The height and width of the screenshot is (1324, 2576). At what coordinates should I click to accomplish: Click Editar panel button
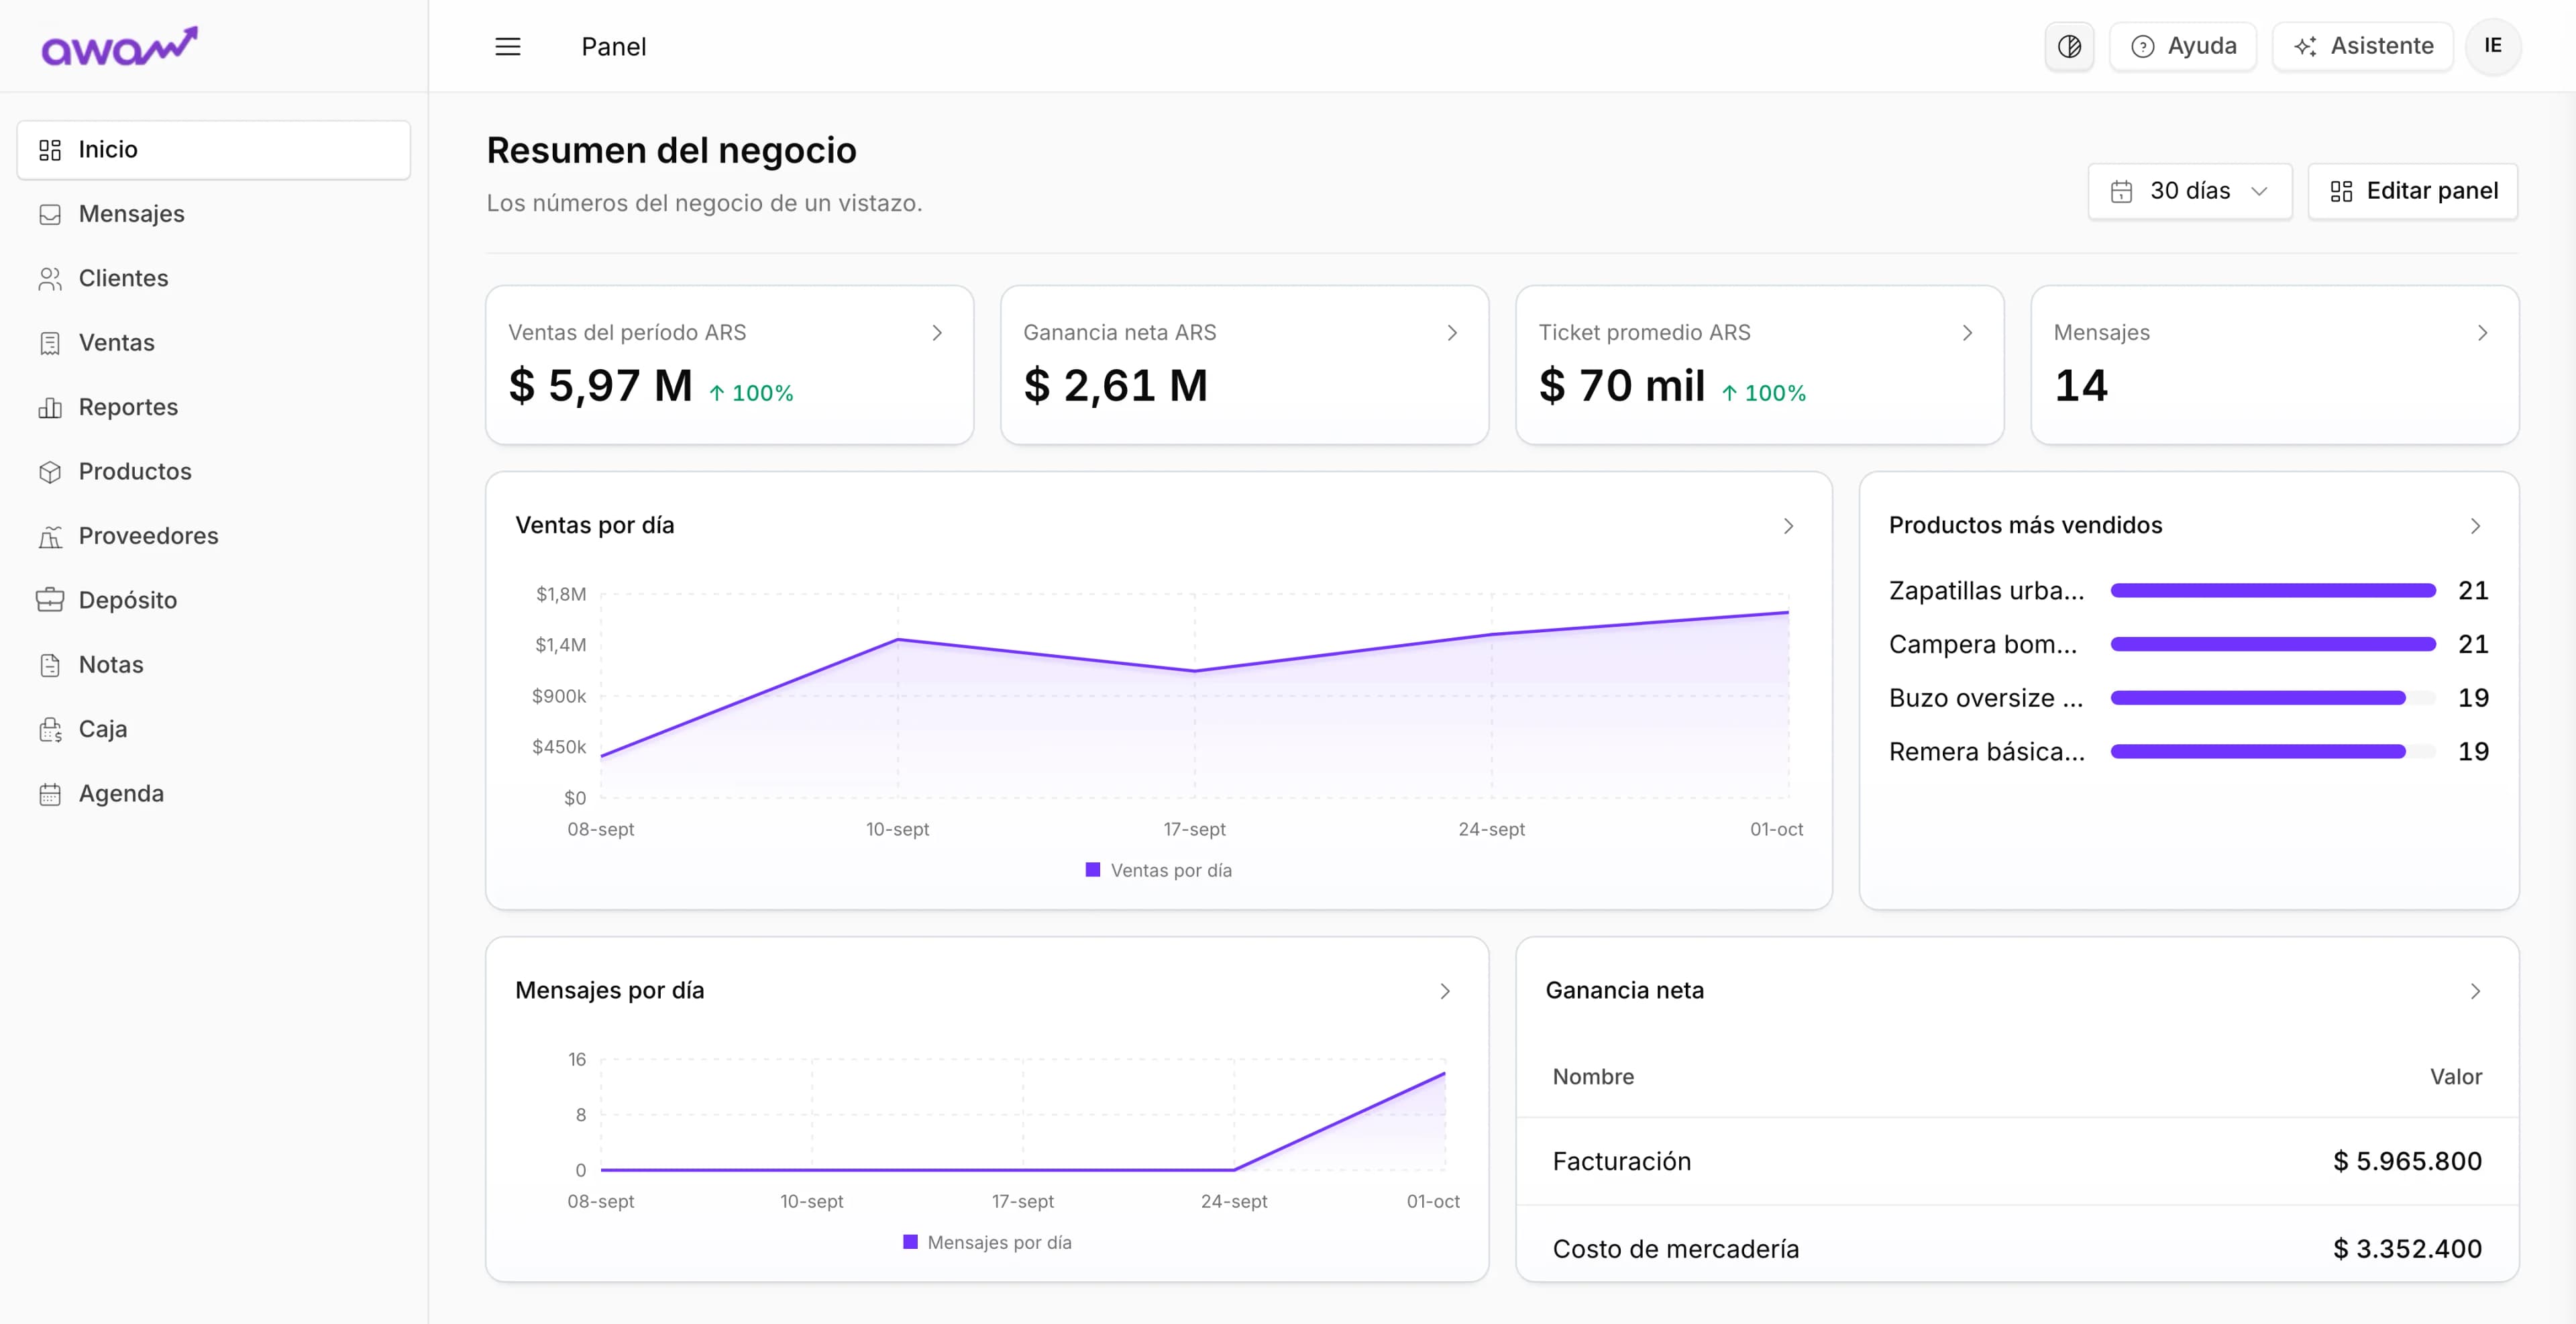pos(2413,191)
